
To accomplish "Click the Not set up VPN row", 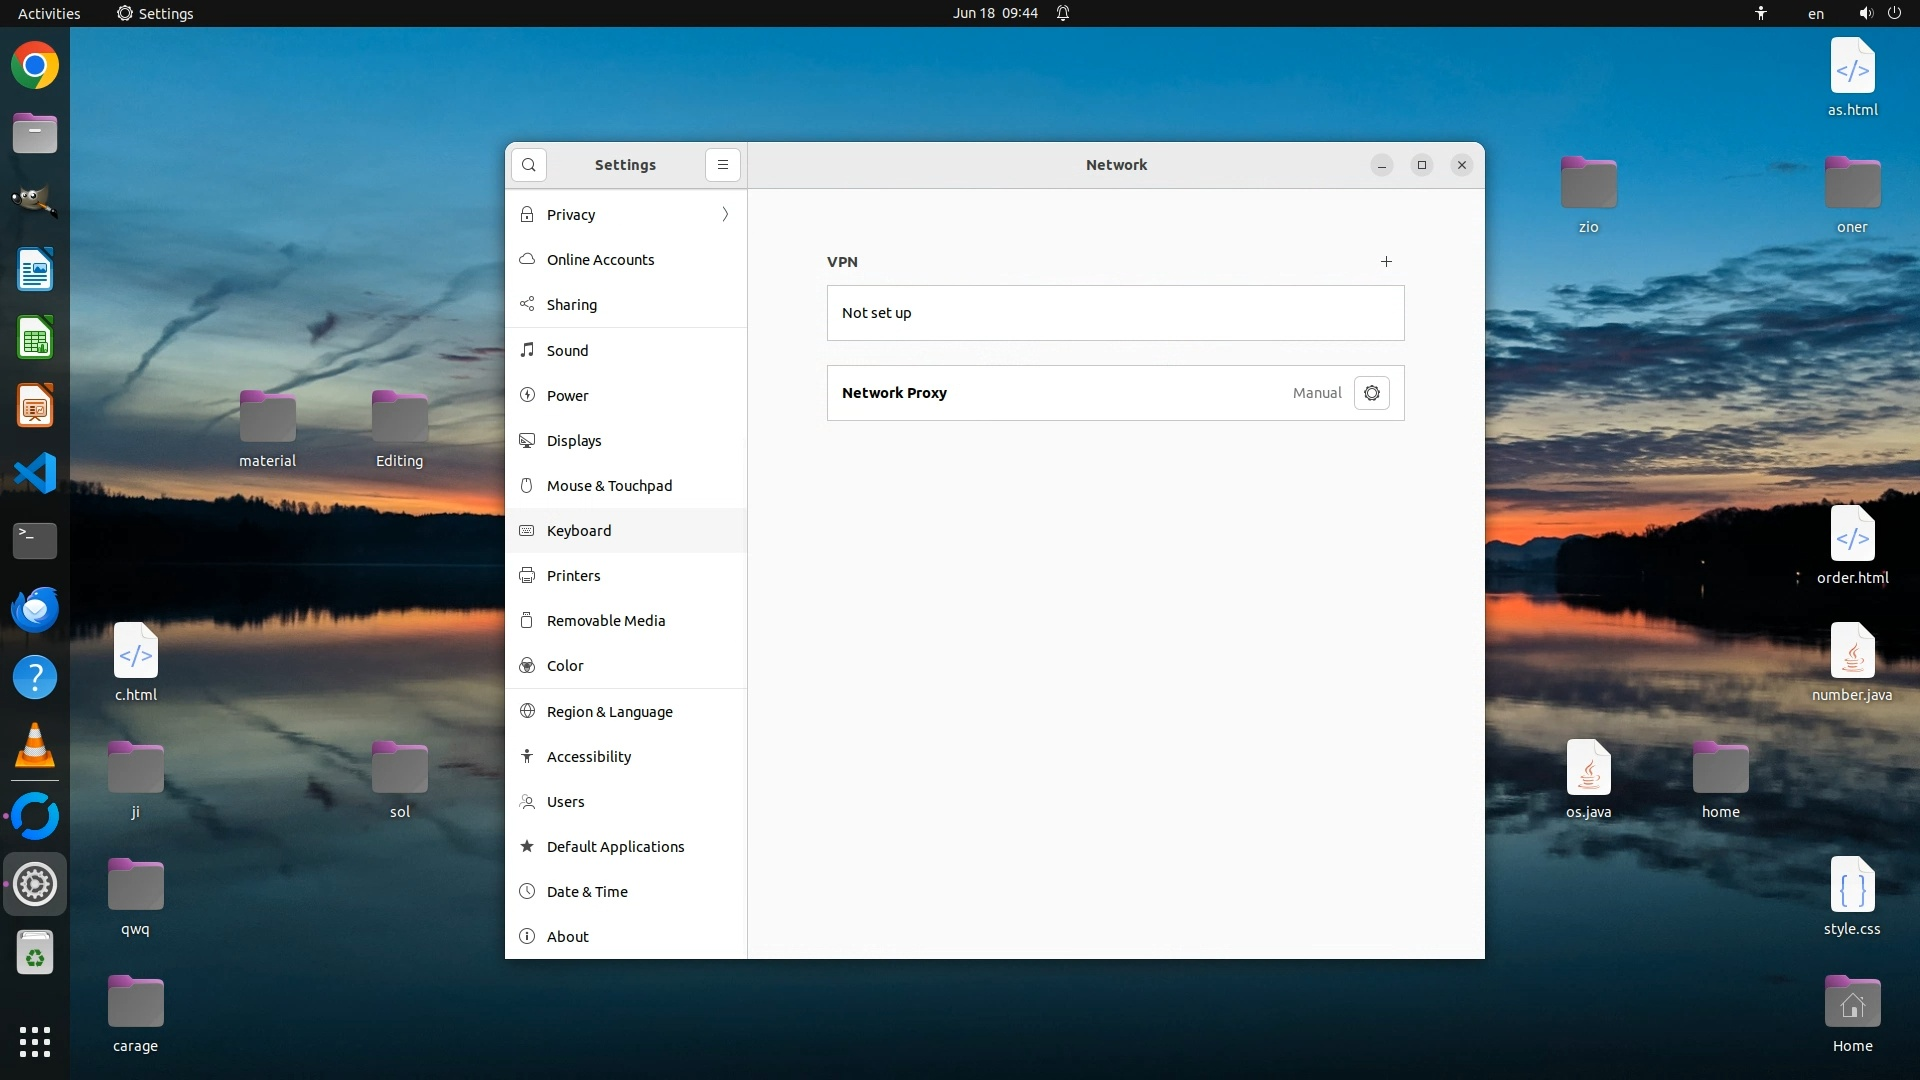I will [1115, 313].
